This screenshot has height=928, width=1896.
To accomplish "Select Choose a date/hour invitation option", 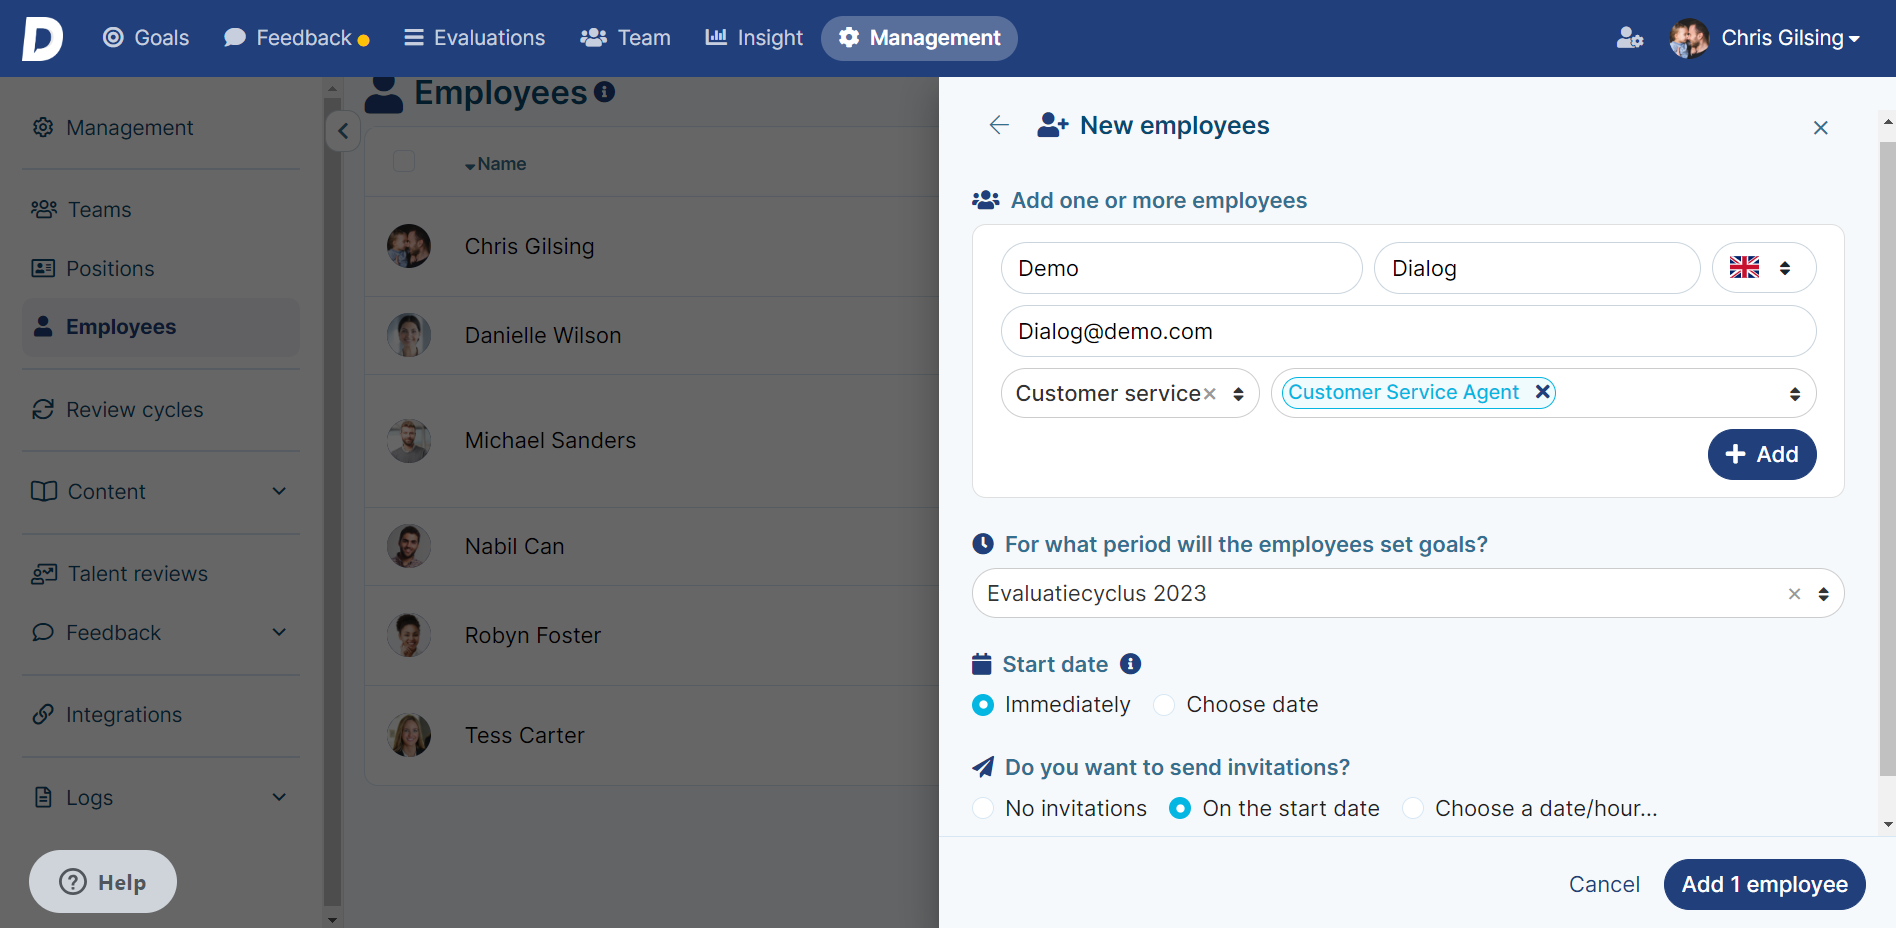I will pyautogui.click(x=1413, y=808).
